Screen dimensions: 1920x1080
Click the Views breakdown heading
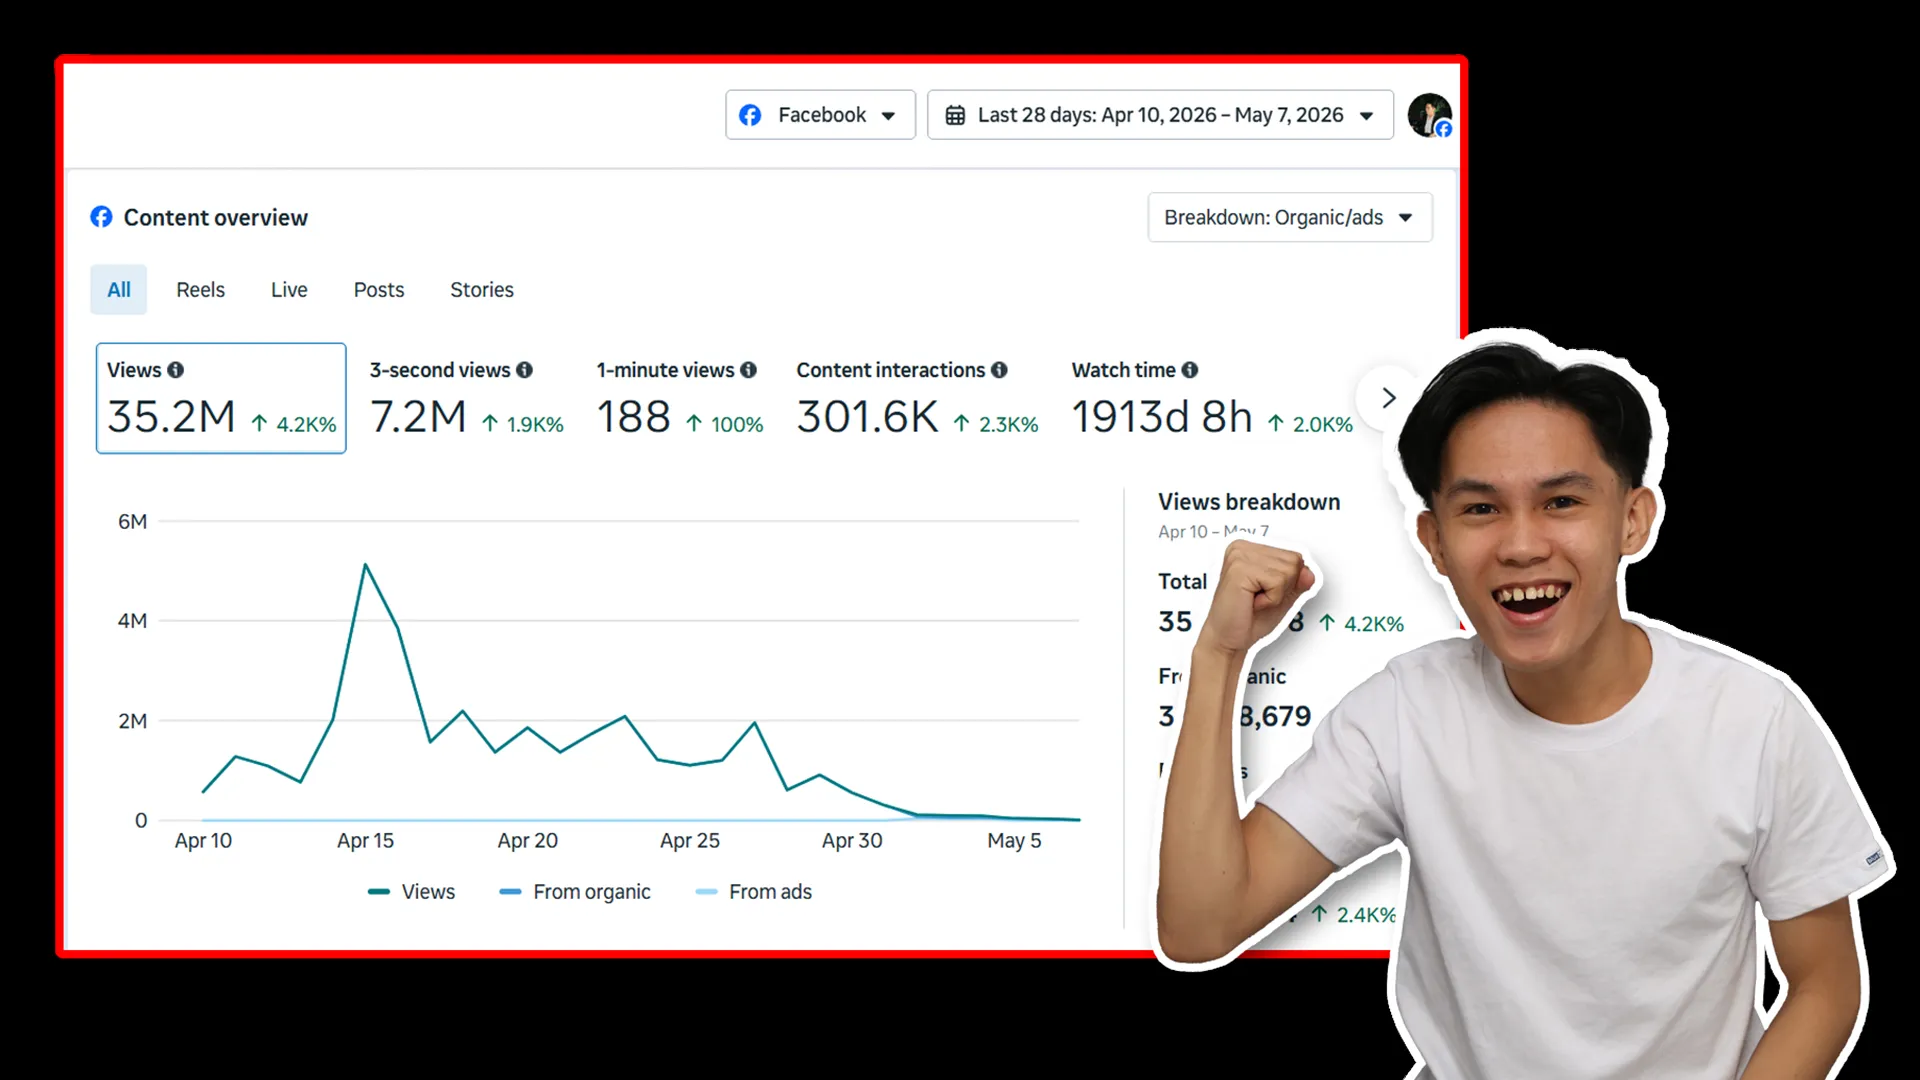(x=1249, y=502)
